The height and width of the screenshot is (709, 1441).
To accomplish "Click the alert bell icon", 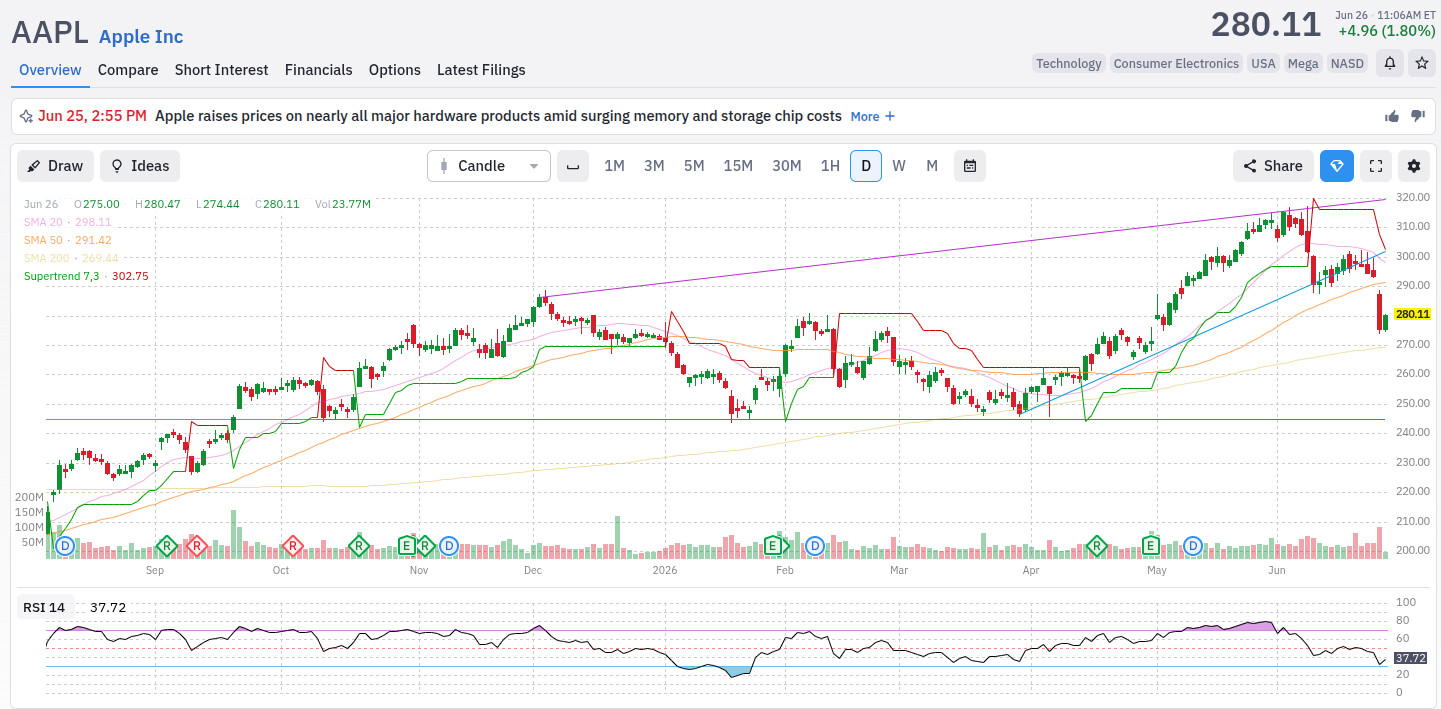I will coord(1390,63).
